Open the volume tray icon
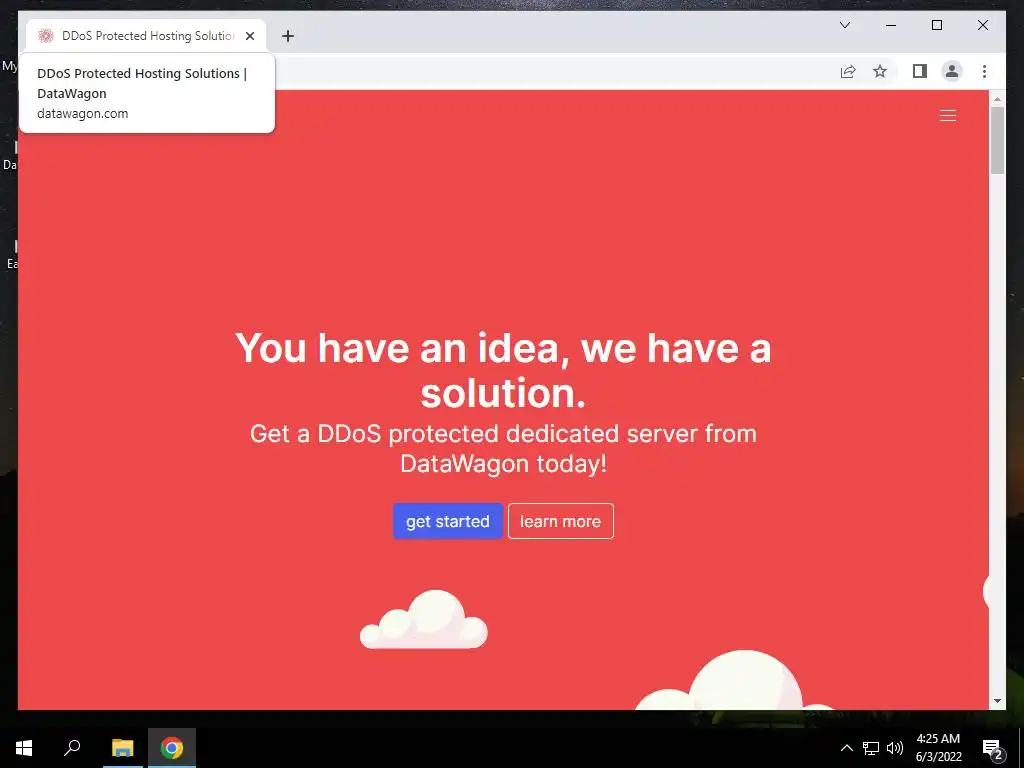 click(895, 748)
